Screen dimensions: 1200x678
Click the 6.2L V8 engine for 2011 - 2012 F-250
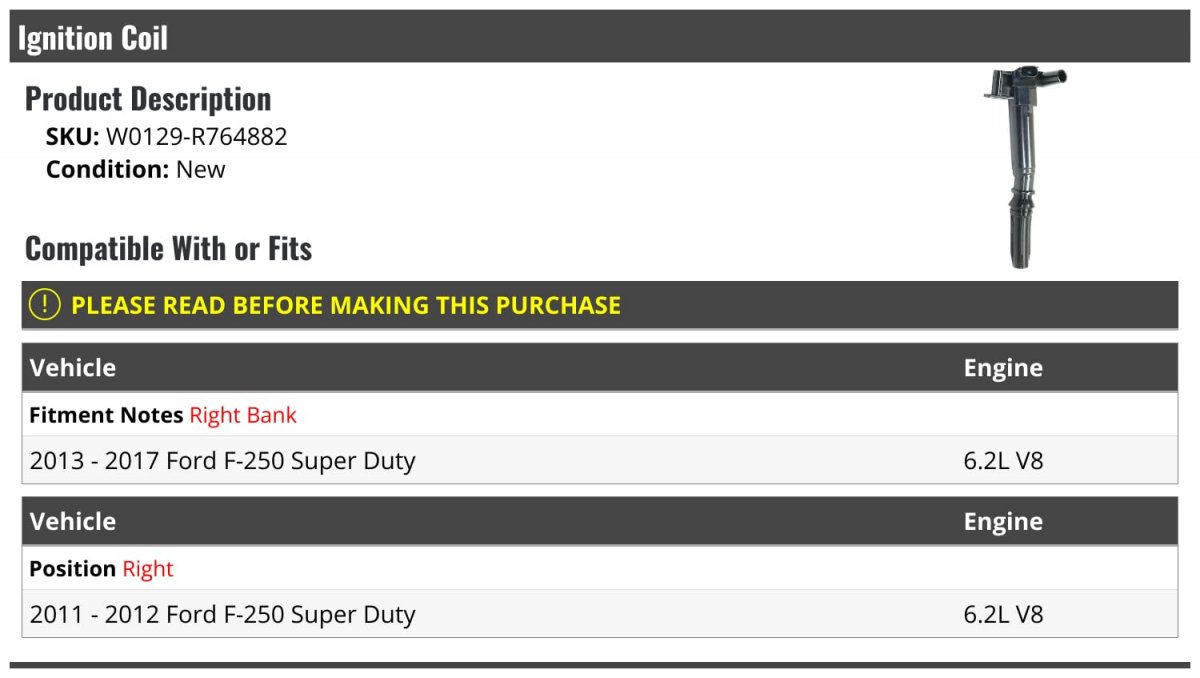(x=1003, y=614)
